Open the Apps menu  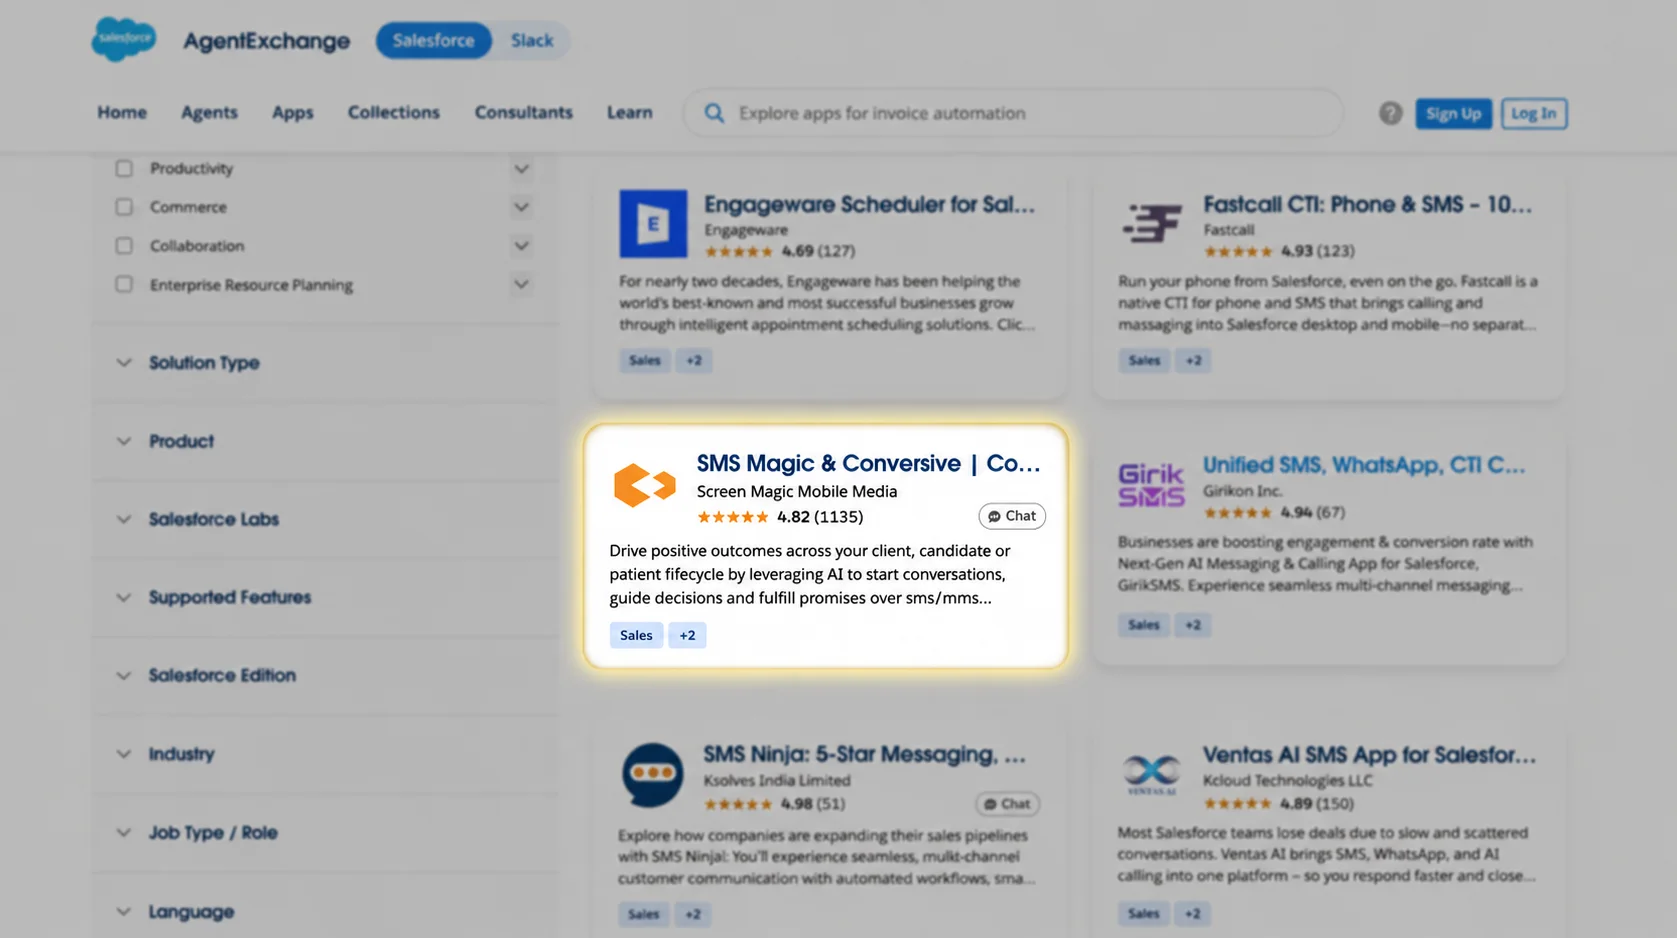(x=292, y=112)
